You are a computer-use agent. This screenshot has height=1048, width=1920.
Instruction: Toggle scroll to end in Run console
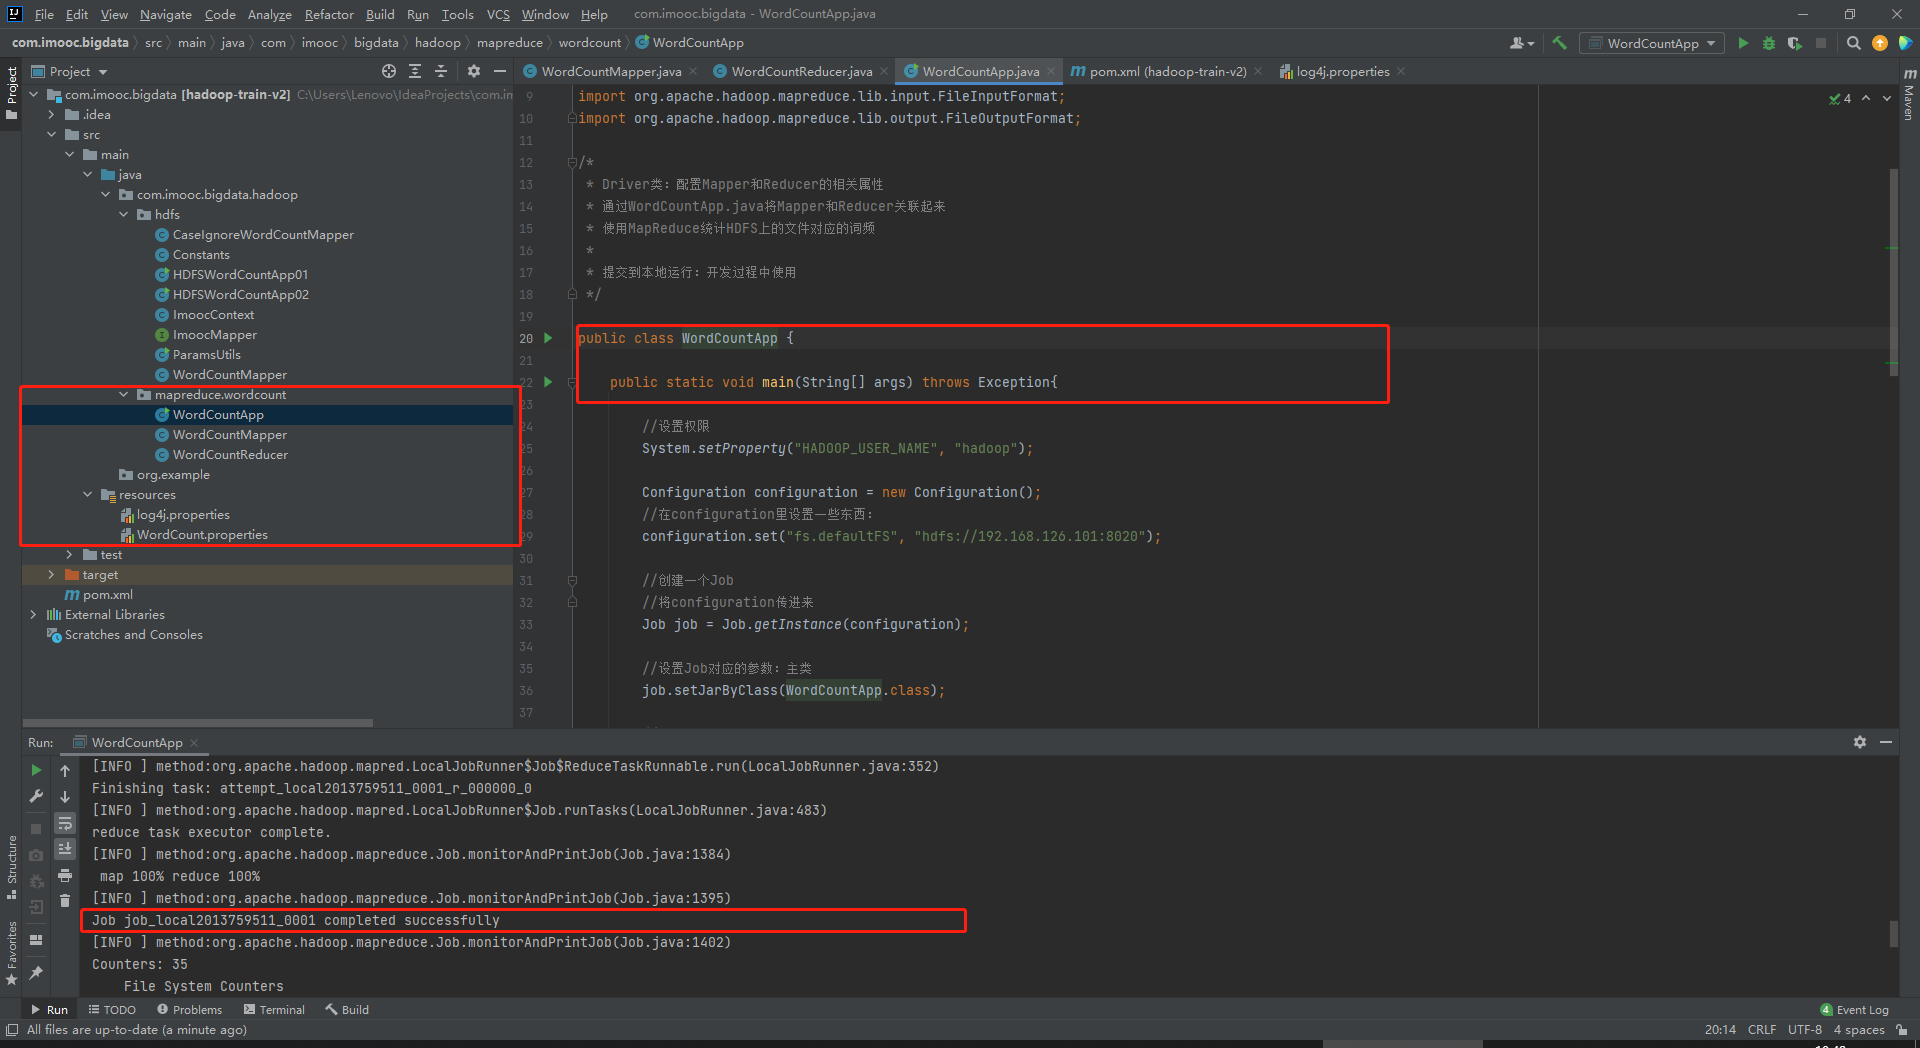65,849
